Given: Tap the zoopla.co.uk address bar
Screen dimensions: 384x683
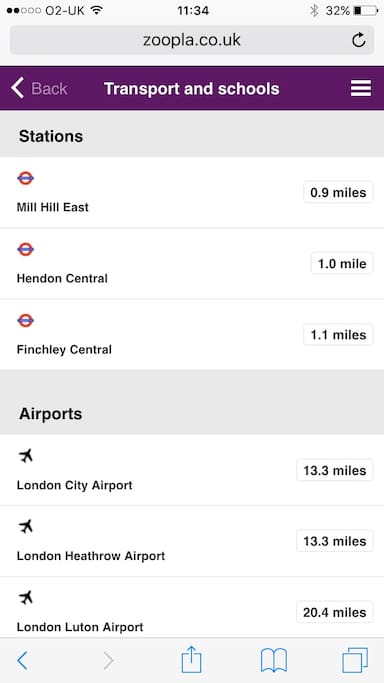Looking at the screenshot, I should 192,40.
